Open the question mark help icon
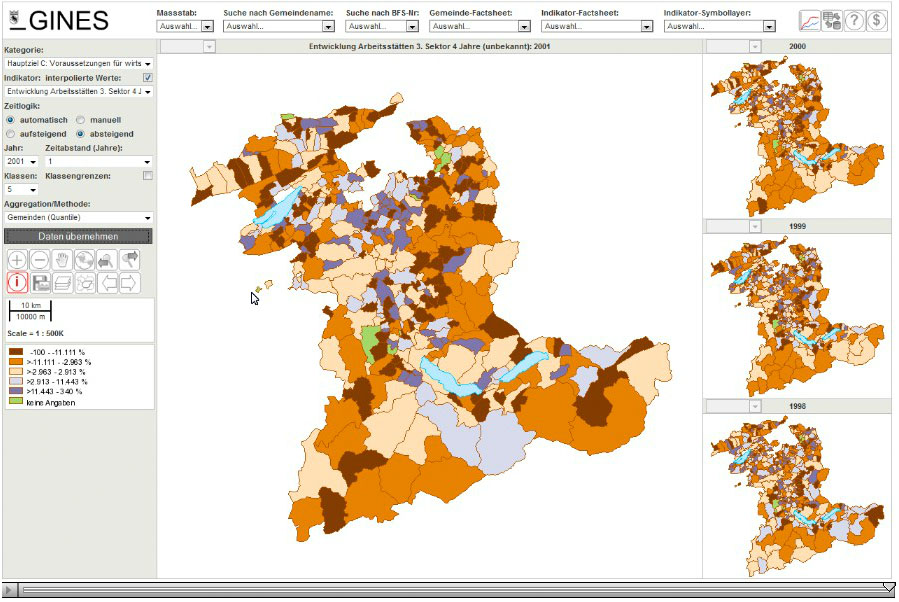This screenshot has width=899, height=602. click(x=854, y=21)
